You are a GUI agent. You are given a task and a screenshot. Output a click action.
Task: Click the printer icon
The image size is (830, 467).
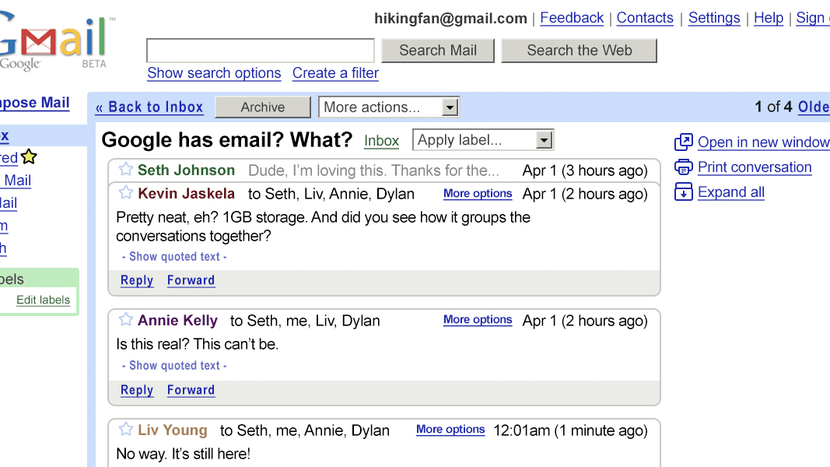click(683, 167)
